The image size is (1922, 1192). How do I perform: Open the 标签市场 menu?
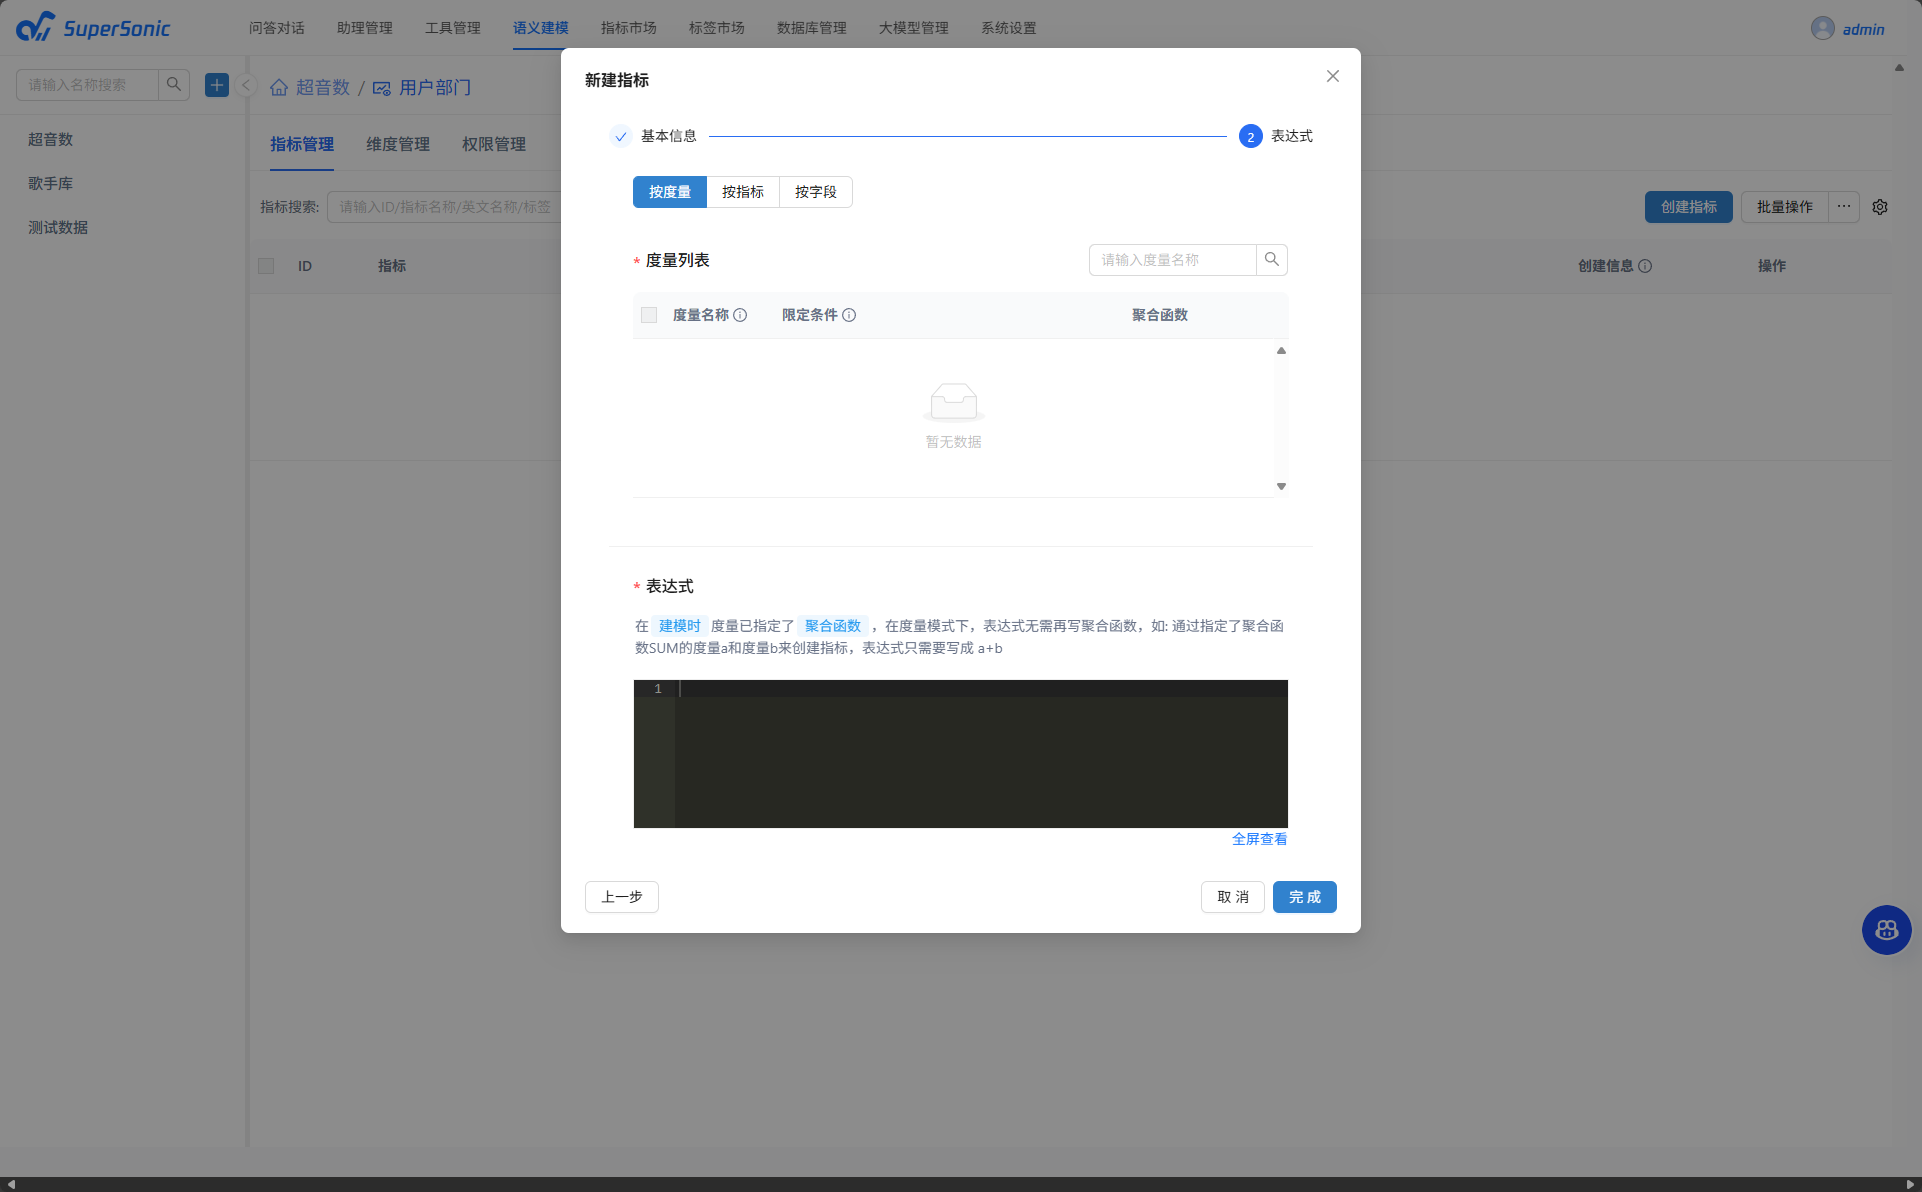[x=717, y=28]
